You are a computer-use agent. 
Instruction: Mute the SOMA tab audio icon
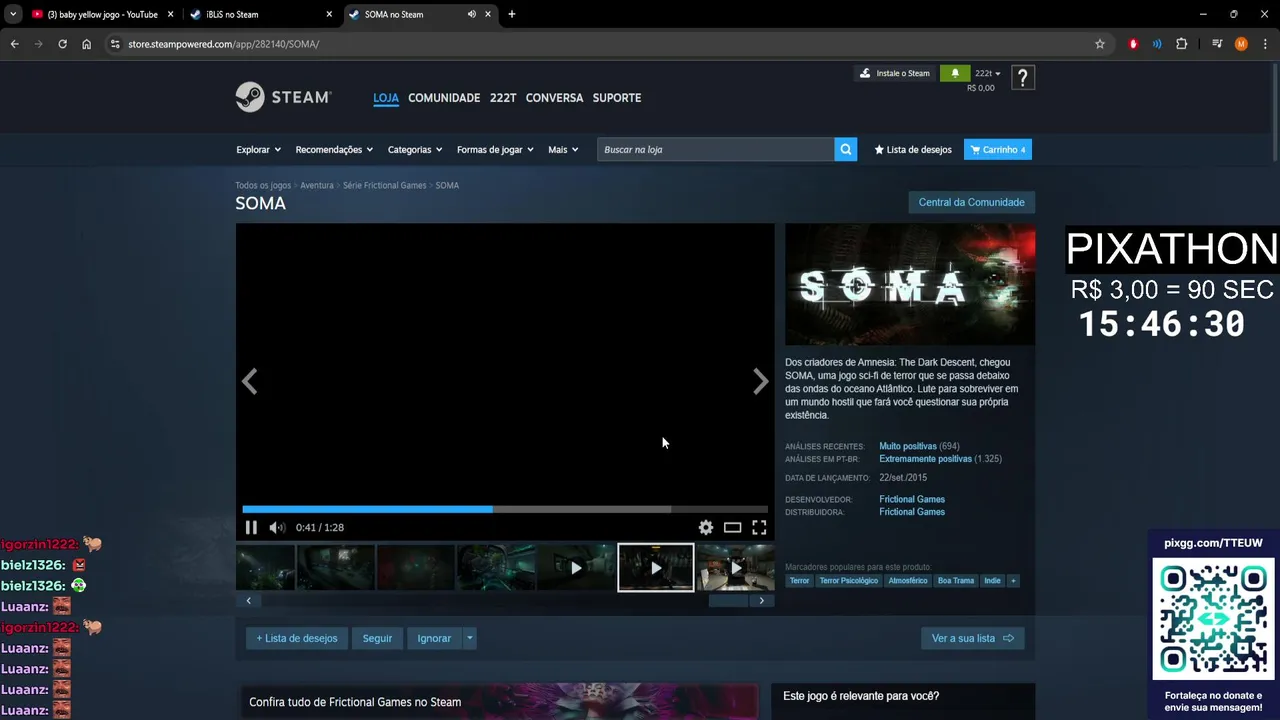(471, 14)
